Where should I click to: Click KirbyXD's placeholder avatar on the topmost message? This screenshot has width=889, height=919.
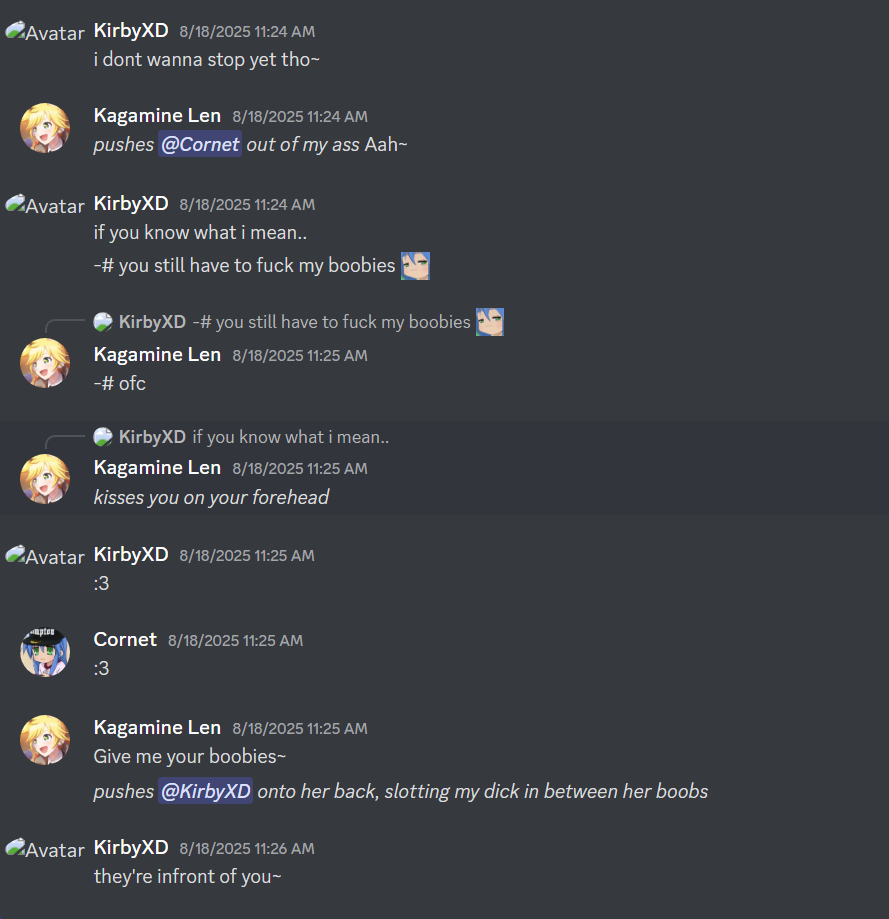pos(45,32)
